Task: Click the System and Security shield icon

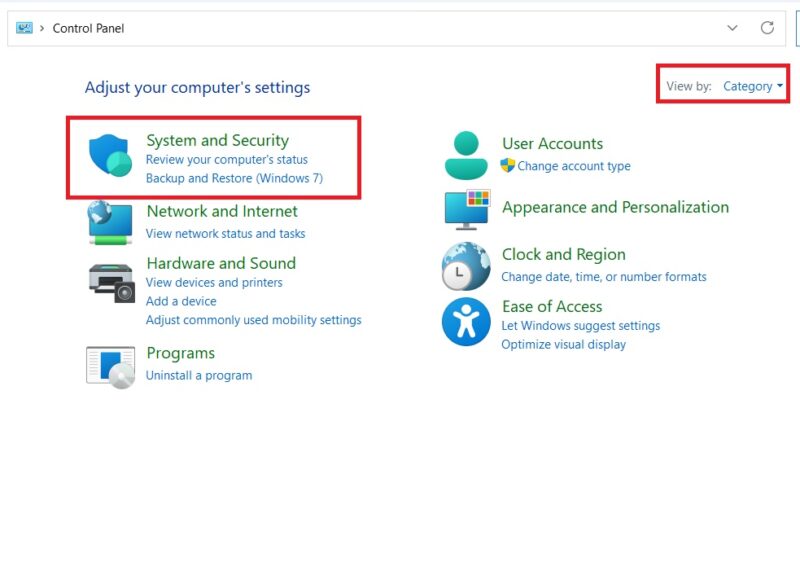Action: coord(110,156)
